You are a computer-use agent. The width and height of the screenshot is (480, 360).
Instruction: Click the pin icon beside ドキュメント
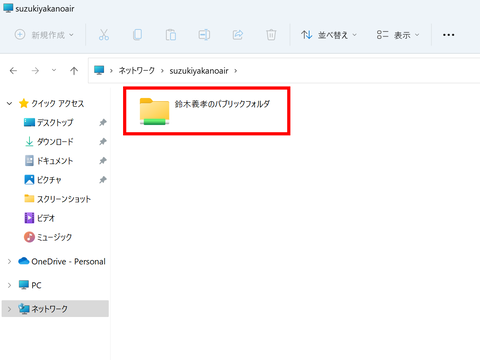[x=103, y=161]
